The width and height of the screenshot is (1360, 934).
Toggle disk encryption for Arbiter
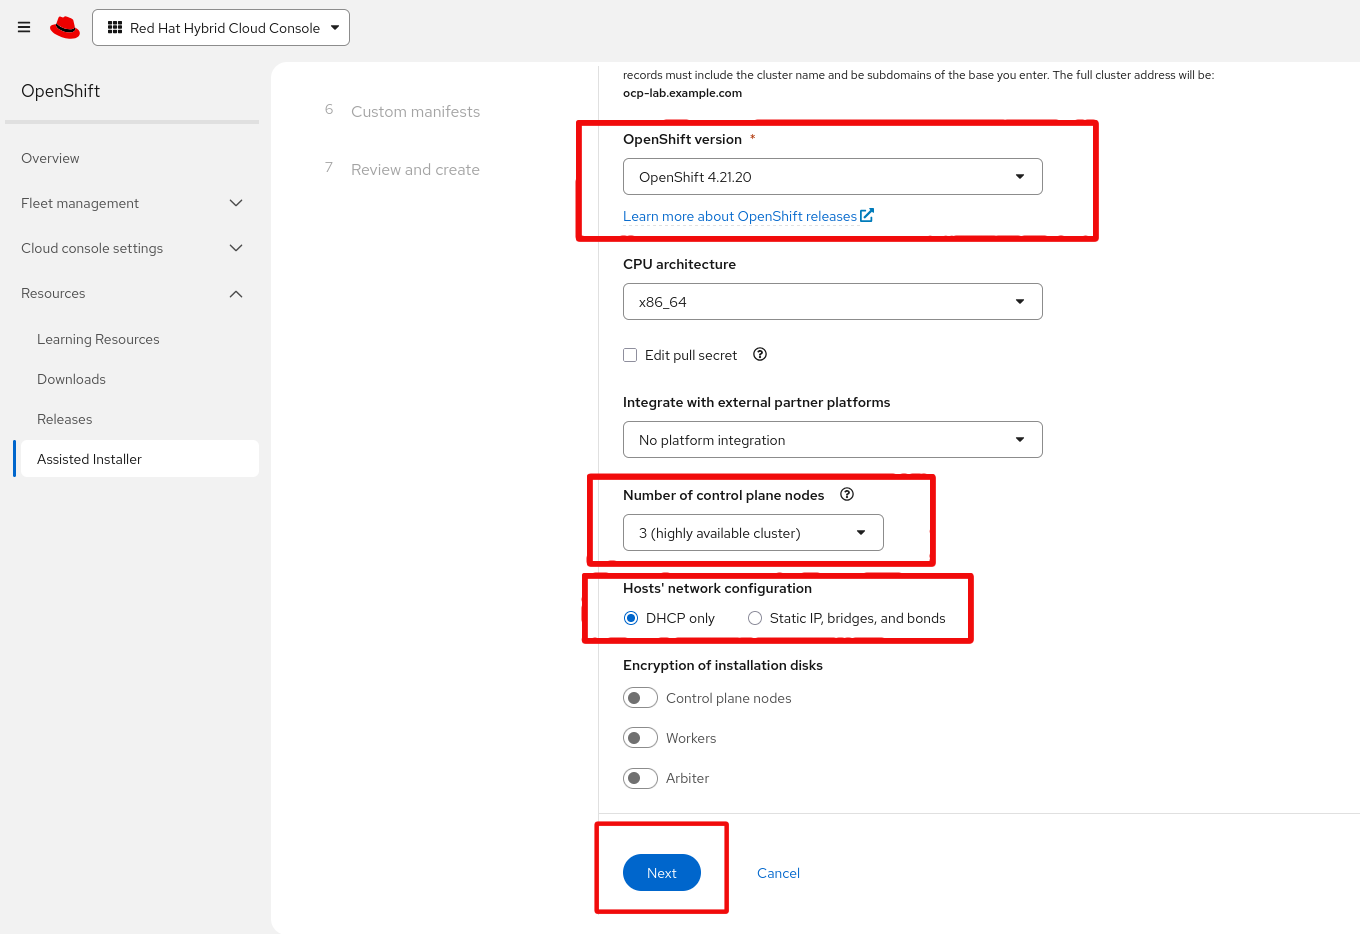tap(640, 778)
